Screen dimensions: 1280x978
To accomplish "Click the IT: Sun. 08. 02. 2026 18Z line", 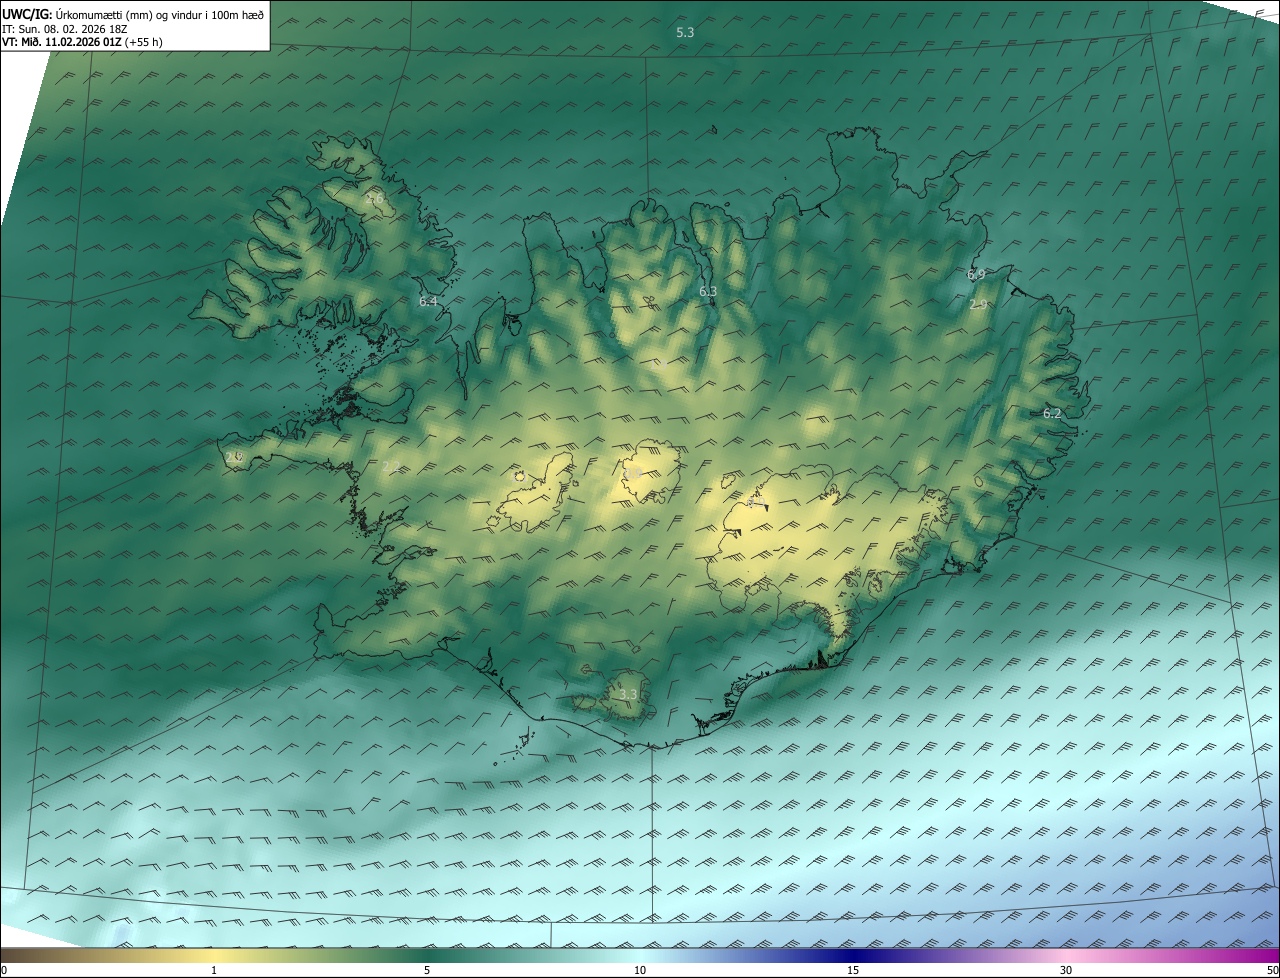I will point(65,29).
